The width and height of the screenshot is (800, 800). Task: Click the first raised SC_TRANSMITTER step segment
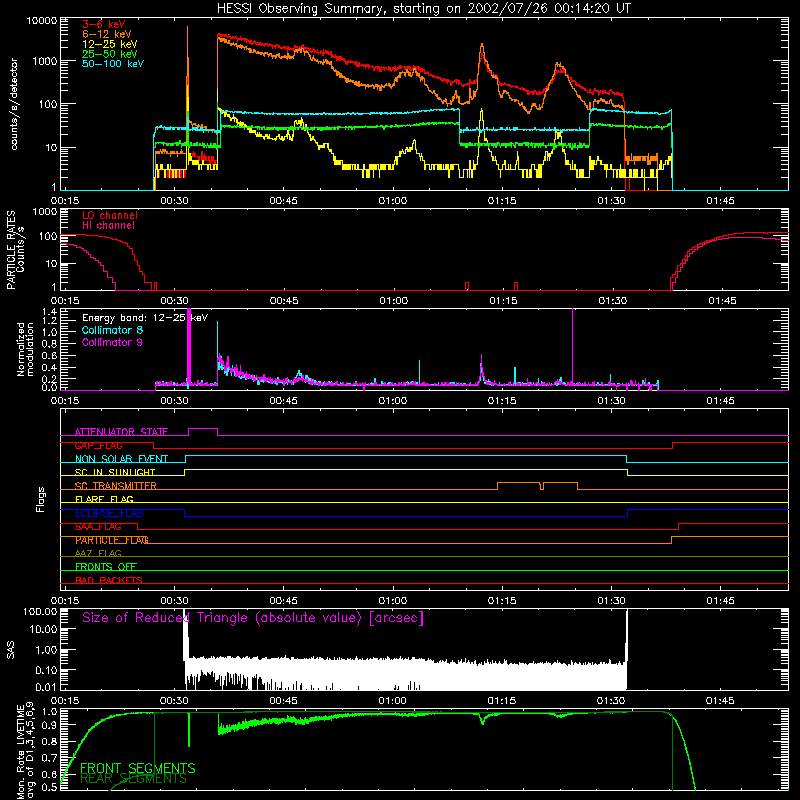click(x=518, y=482)
